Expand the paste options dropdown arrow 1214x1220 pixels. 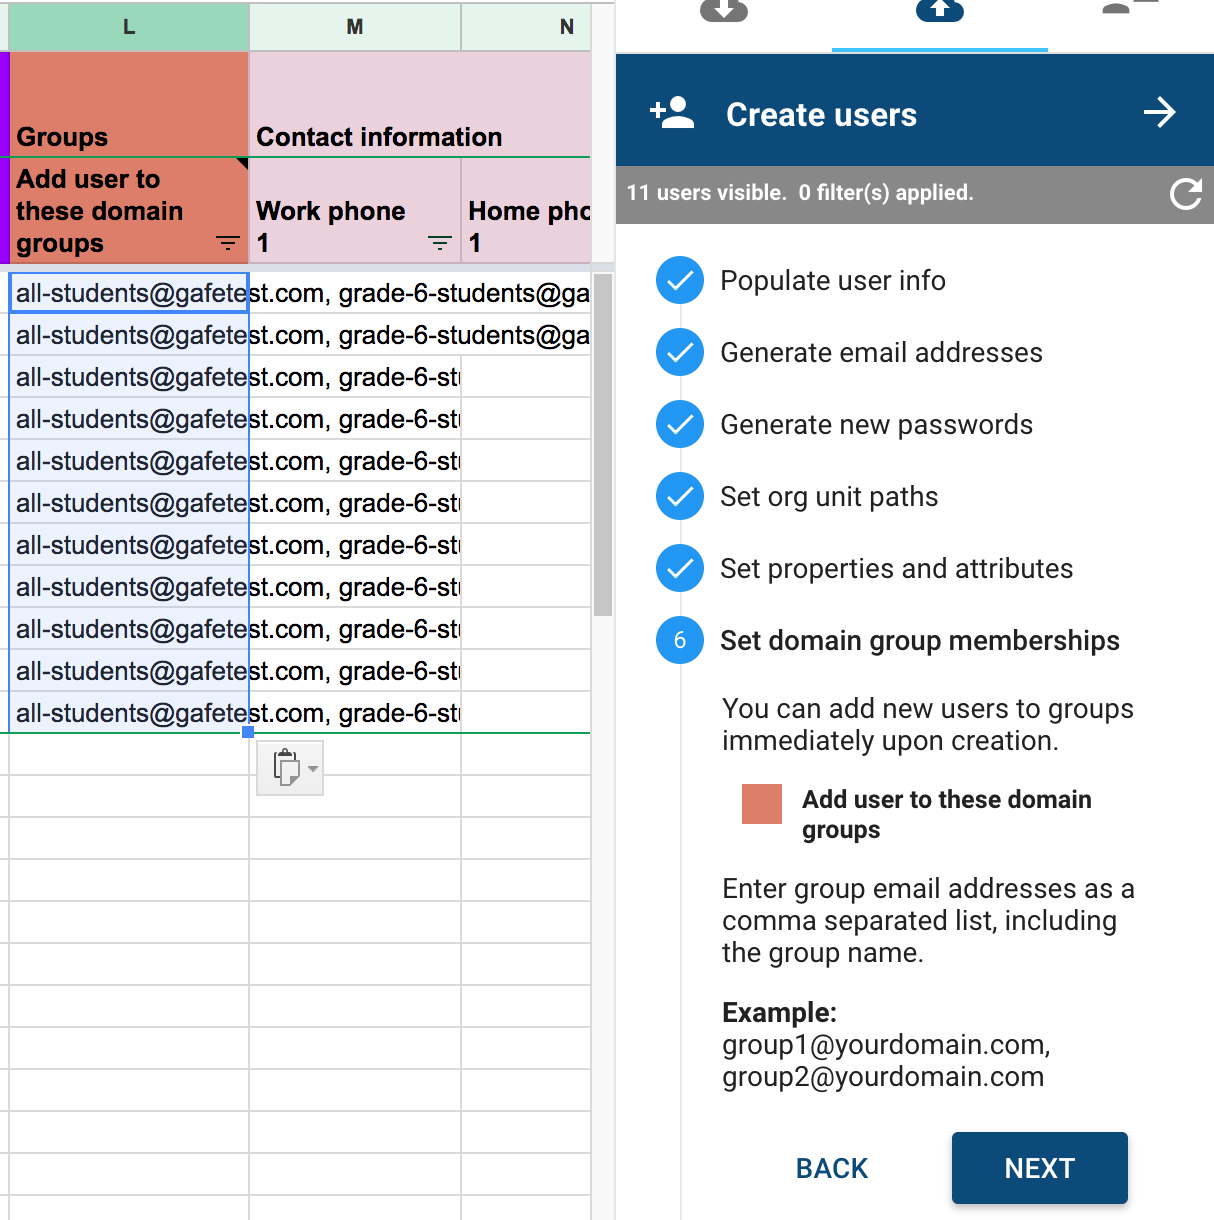point(313,769)
